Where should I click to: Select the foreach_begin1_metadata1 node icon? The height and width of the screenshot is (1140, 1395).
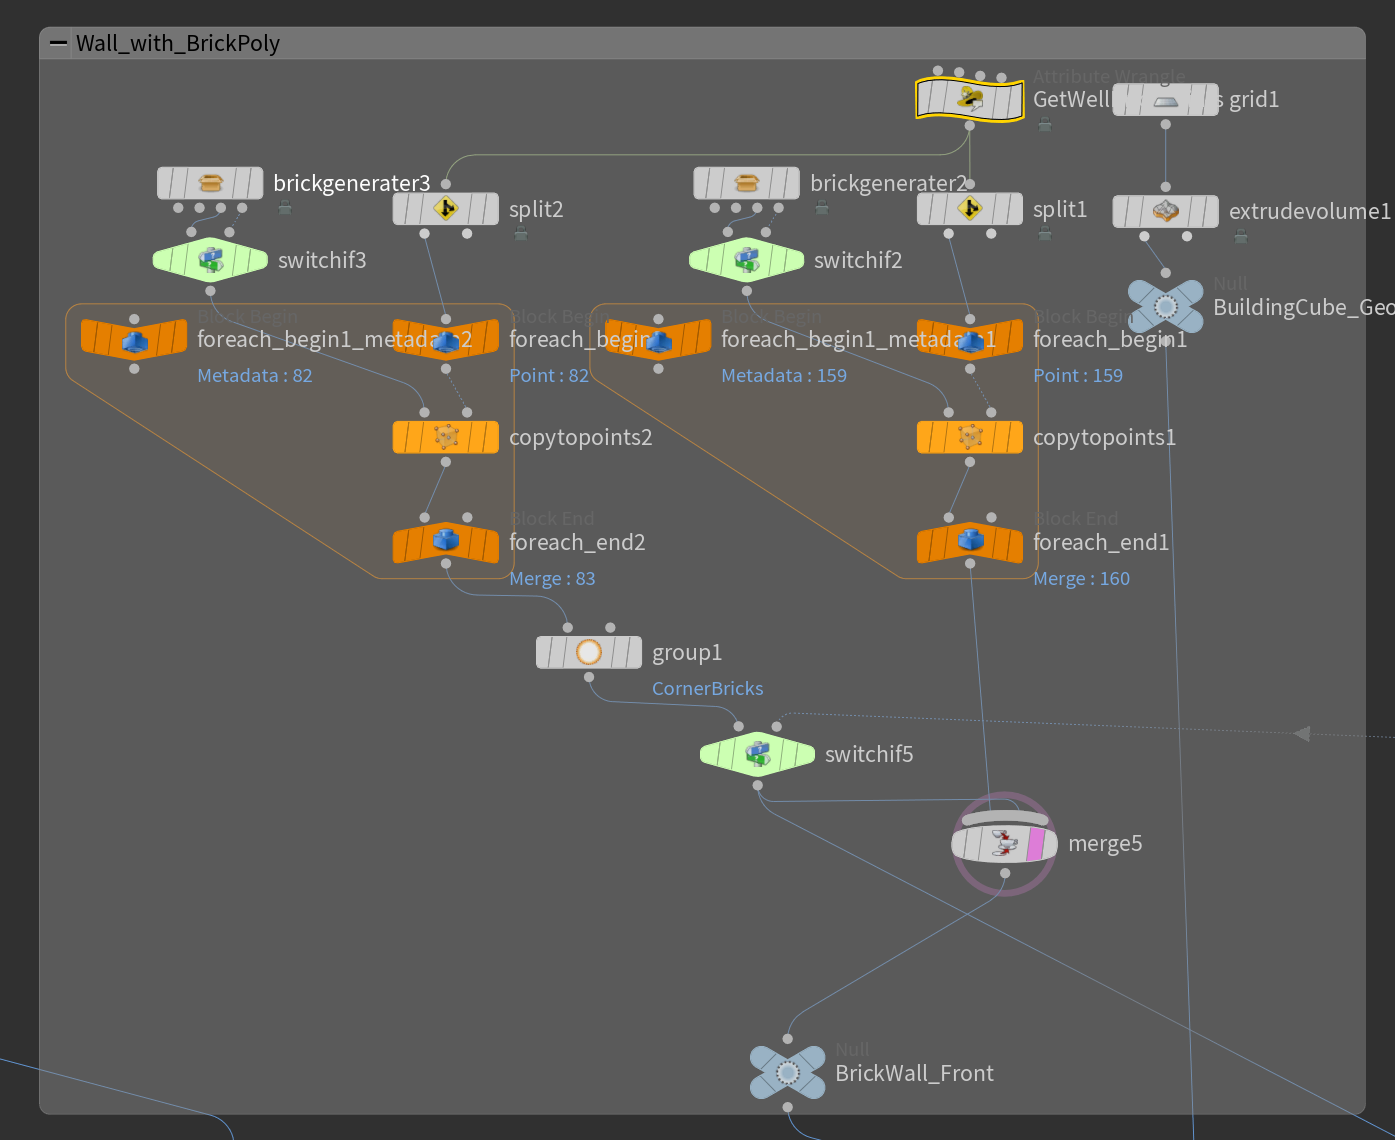click(x=658, y=340)
